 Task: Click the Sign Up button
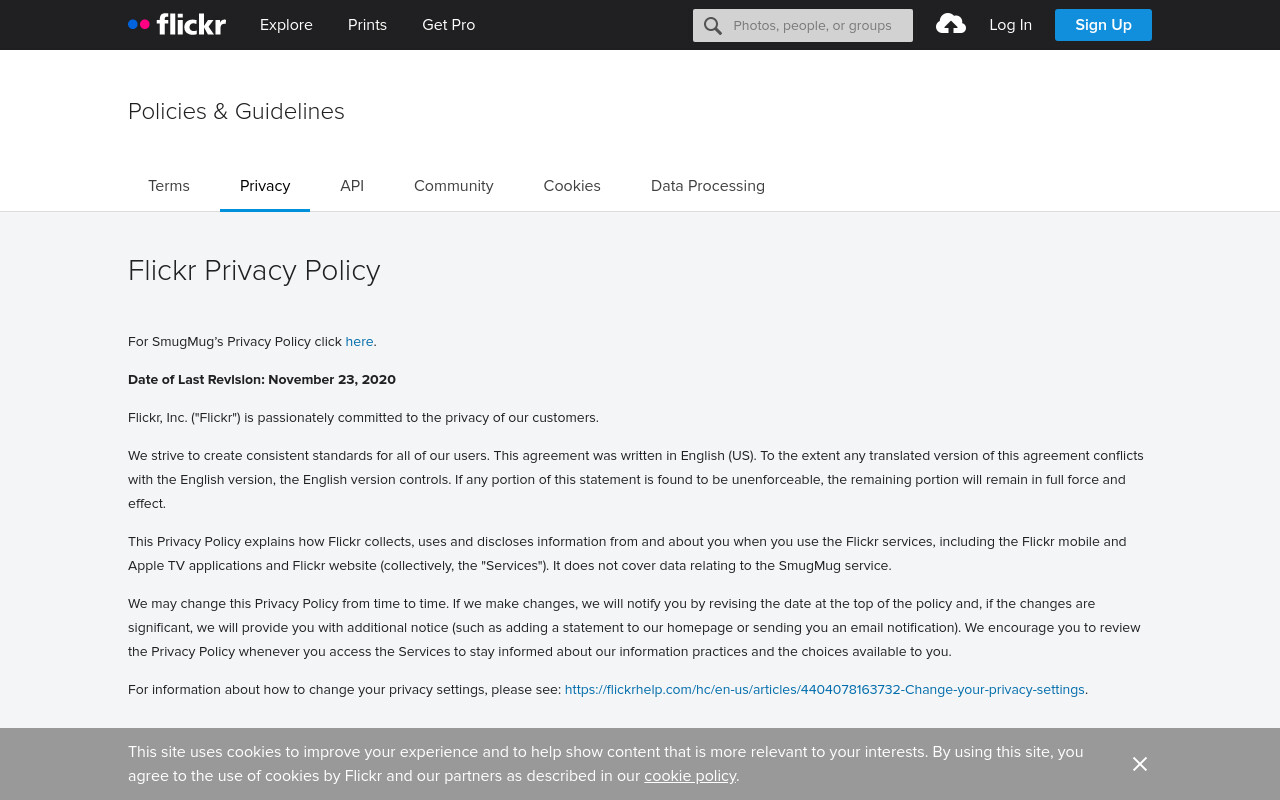pyautogui.click(x=1103, y=25)
